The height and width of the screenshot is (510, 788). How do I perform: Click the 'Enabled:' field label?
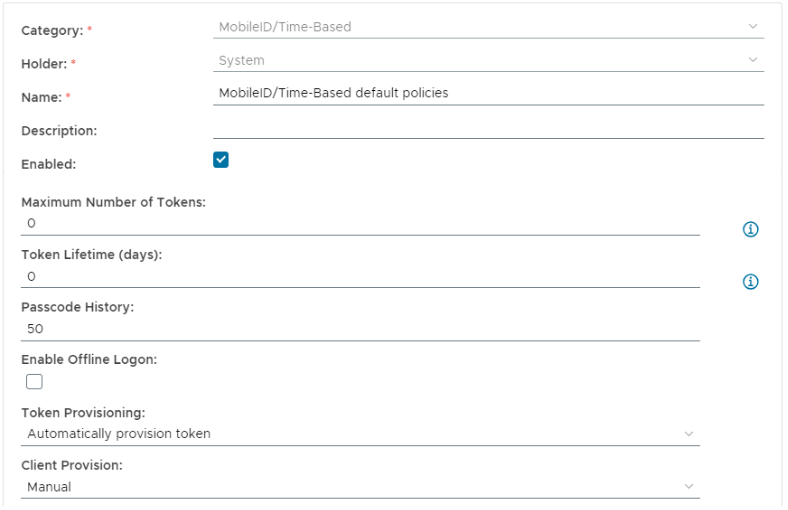(49, 164)
